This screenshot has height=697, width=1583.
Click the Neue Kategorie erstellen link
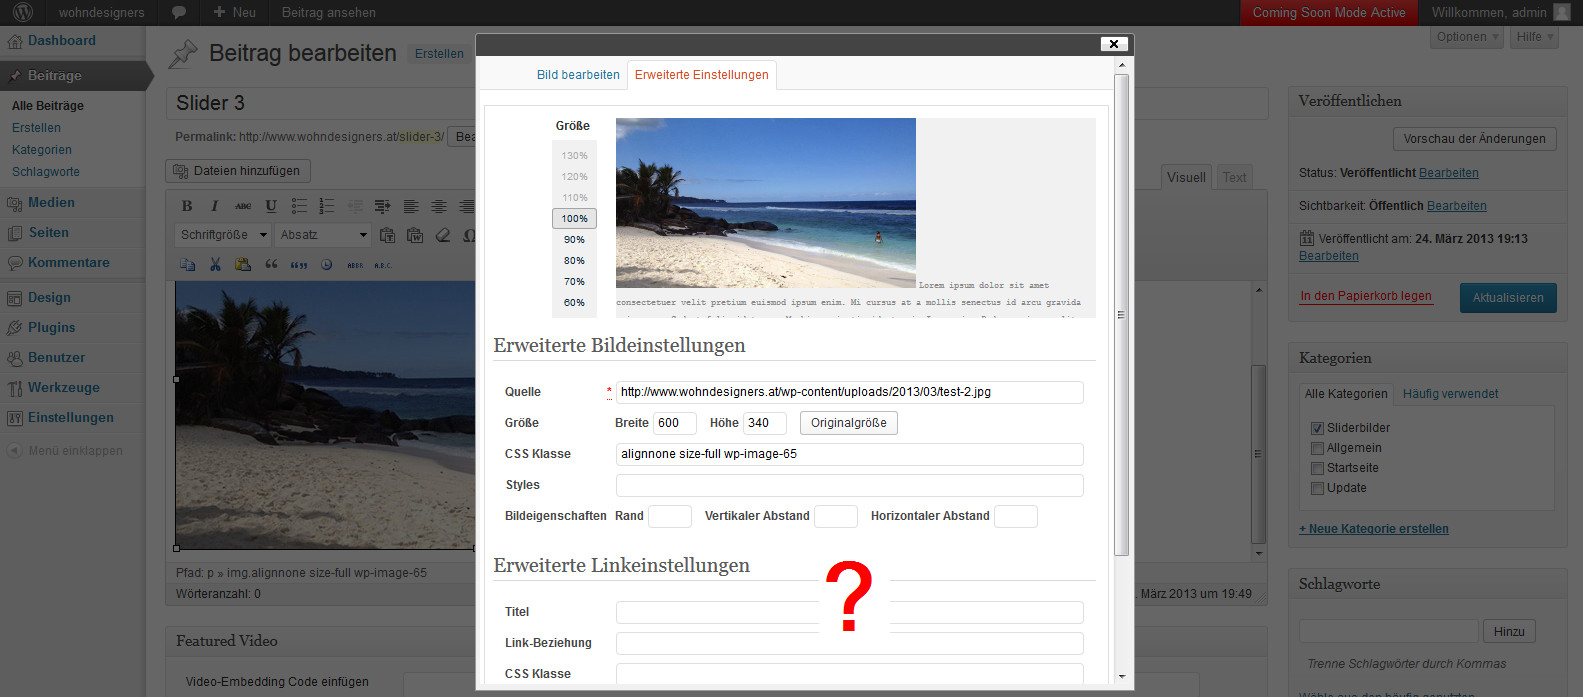click(1374, 529)
